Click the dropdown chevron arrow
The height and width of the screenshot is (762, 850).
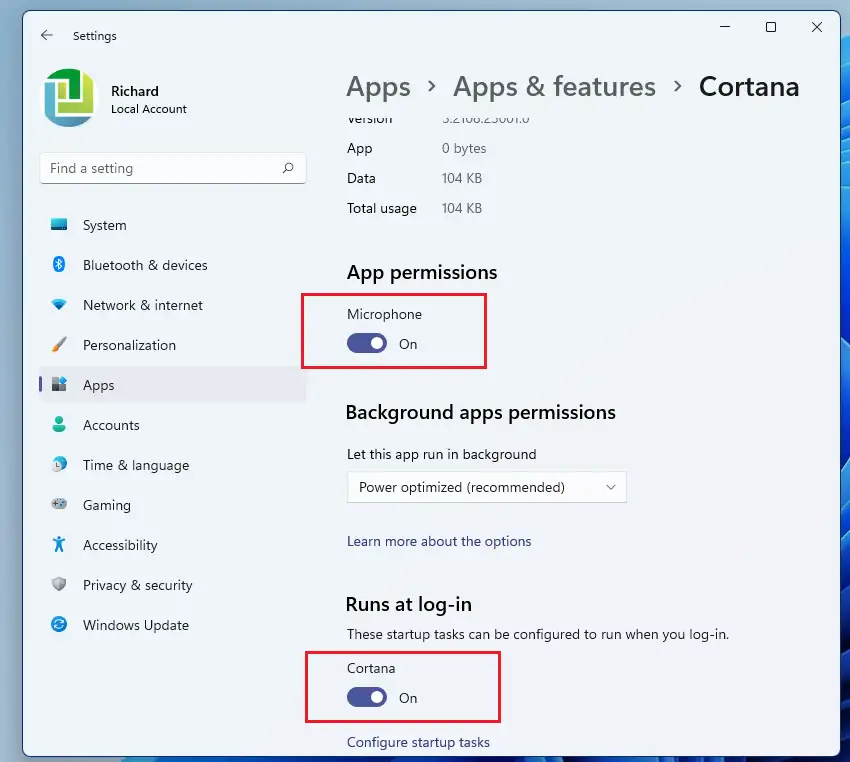(x=610, y=487)
